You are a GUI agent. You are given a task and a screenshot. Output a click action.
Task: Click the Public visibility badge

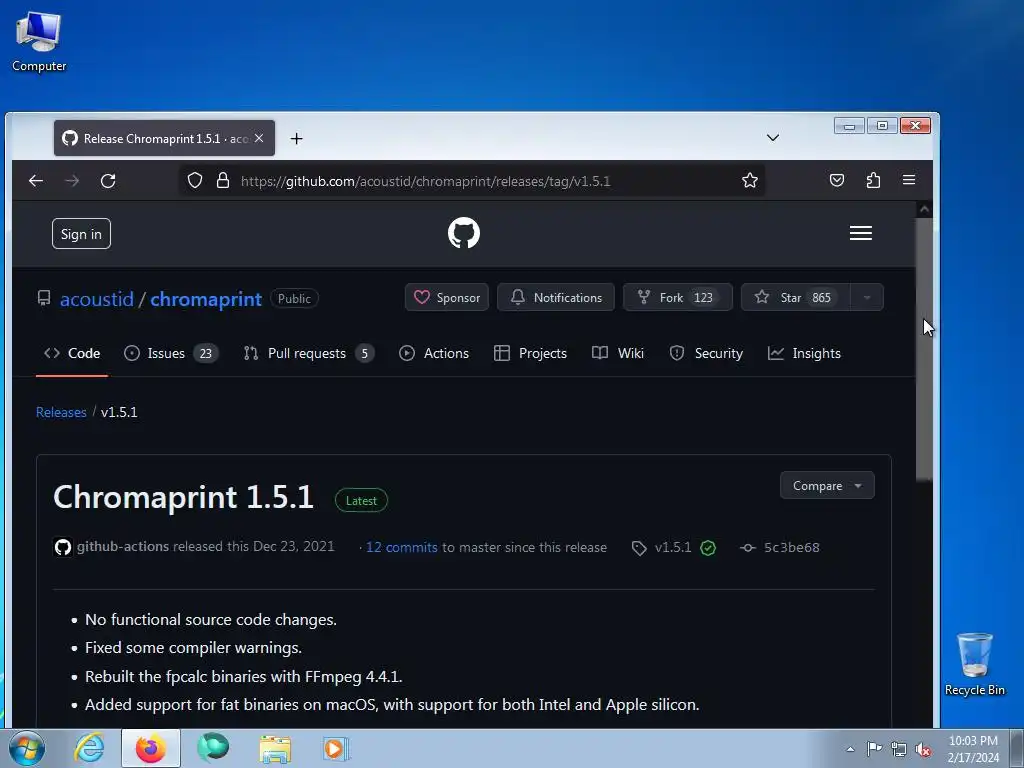click(x=294, y=298)
